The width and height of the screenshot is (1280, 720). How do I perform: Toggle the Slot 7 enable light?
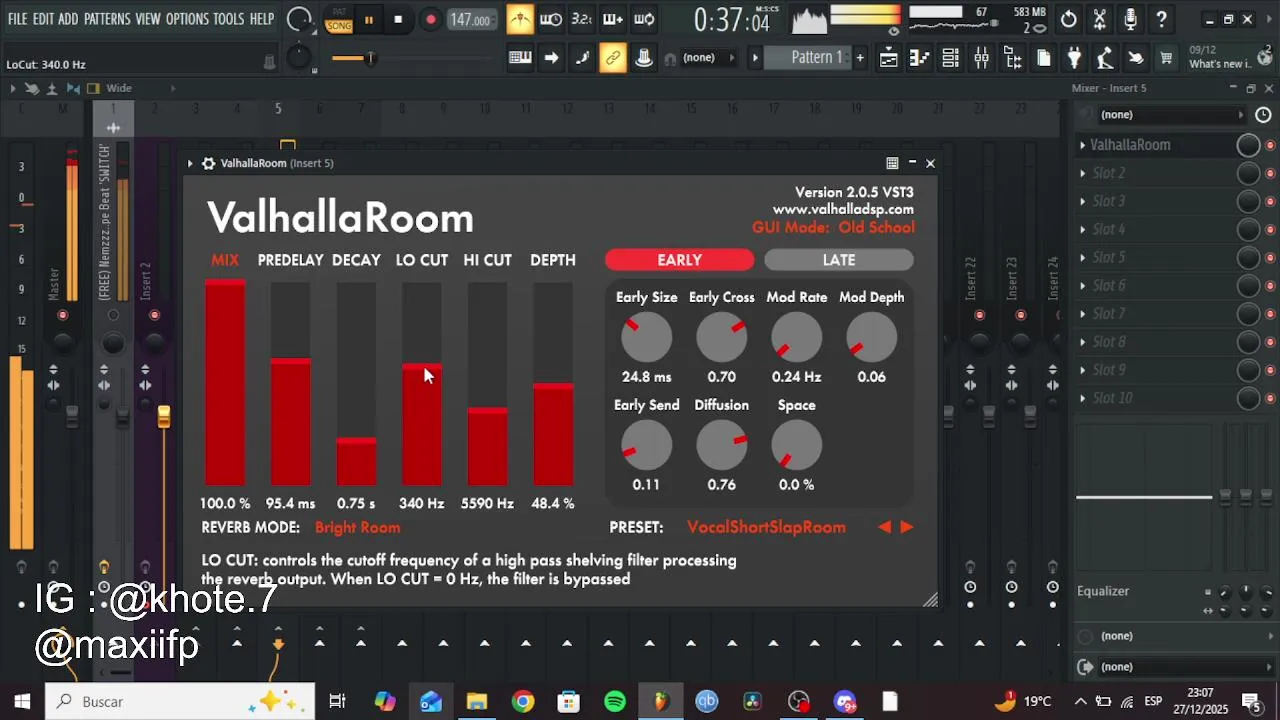[1270, 313]
